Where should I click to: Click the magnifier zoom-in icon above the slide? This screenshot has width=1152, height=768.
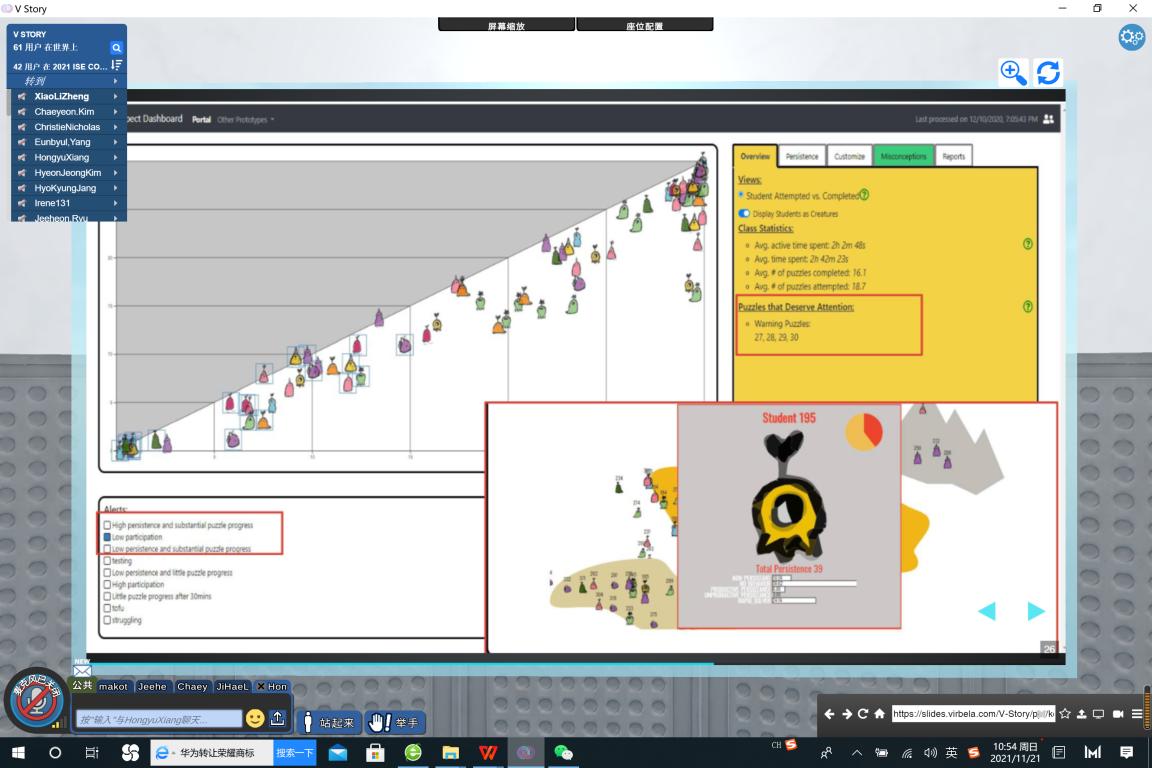coord(1013,72)
